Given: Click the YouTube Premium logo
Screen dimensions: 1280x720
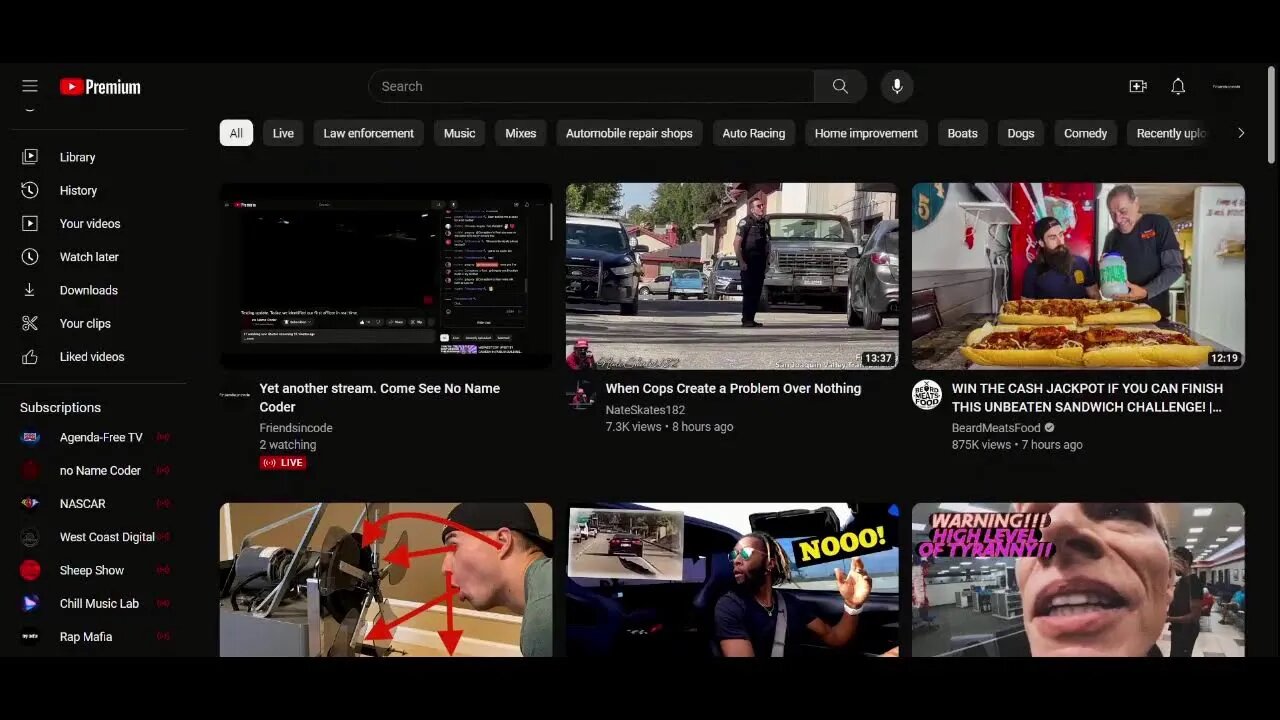Looking at the screenshot, I should tap(100, 87).
